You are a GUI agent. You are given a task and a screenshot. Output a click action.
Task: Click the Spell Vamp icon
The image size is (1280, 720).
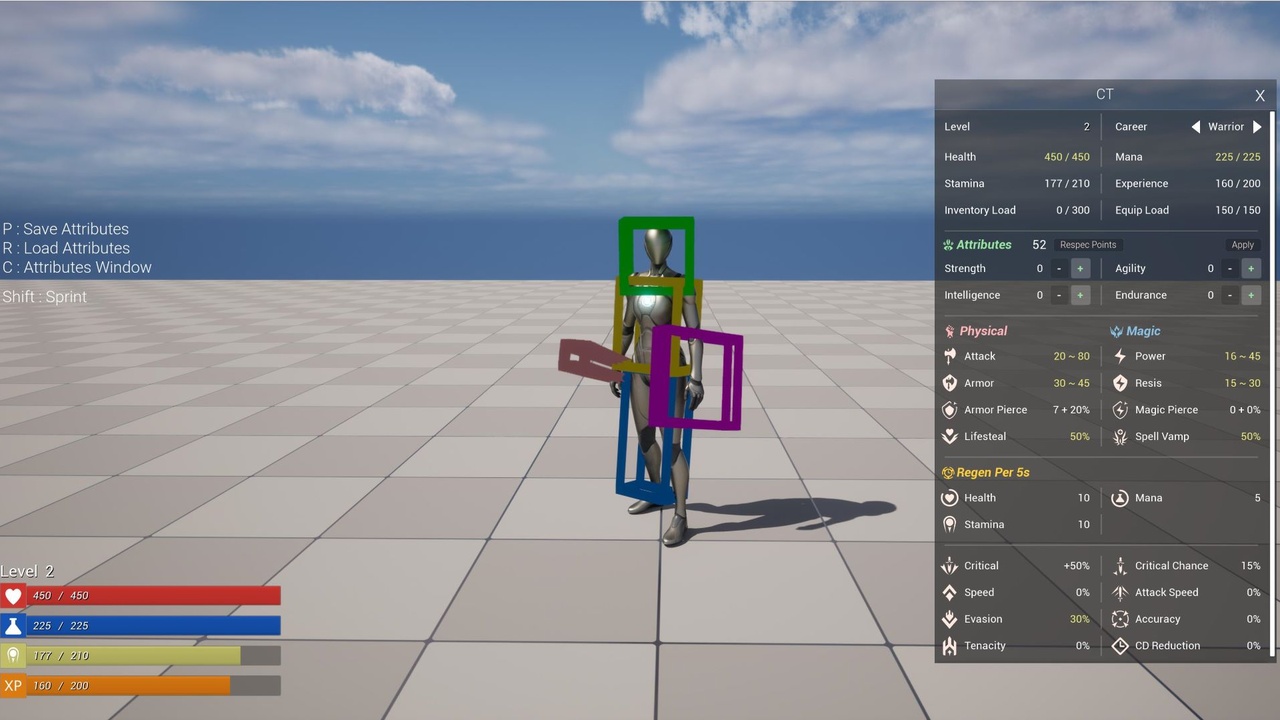pyautogui.click(x=1120, y=437)
